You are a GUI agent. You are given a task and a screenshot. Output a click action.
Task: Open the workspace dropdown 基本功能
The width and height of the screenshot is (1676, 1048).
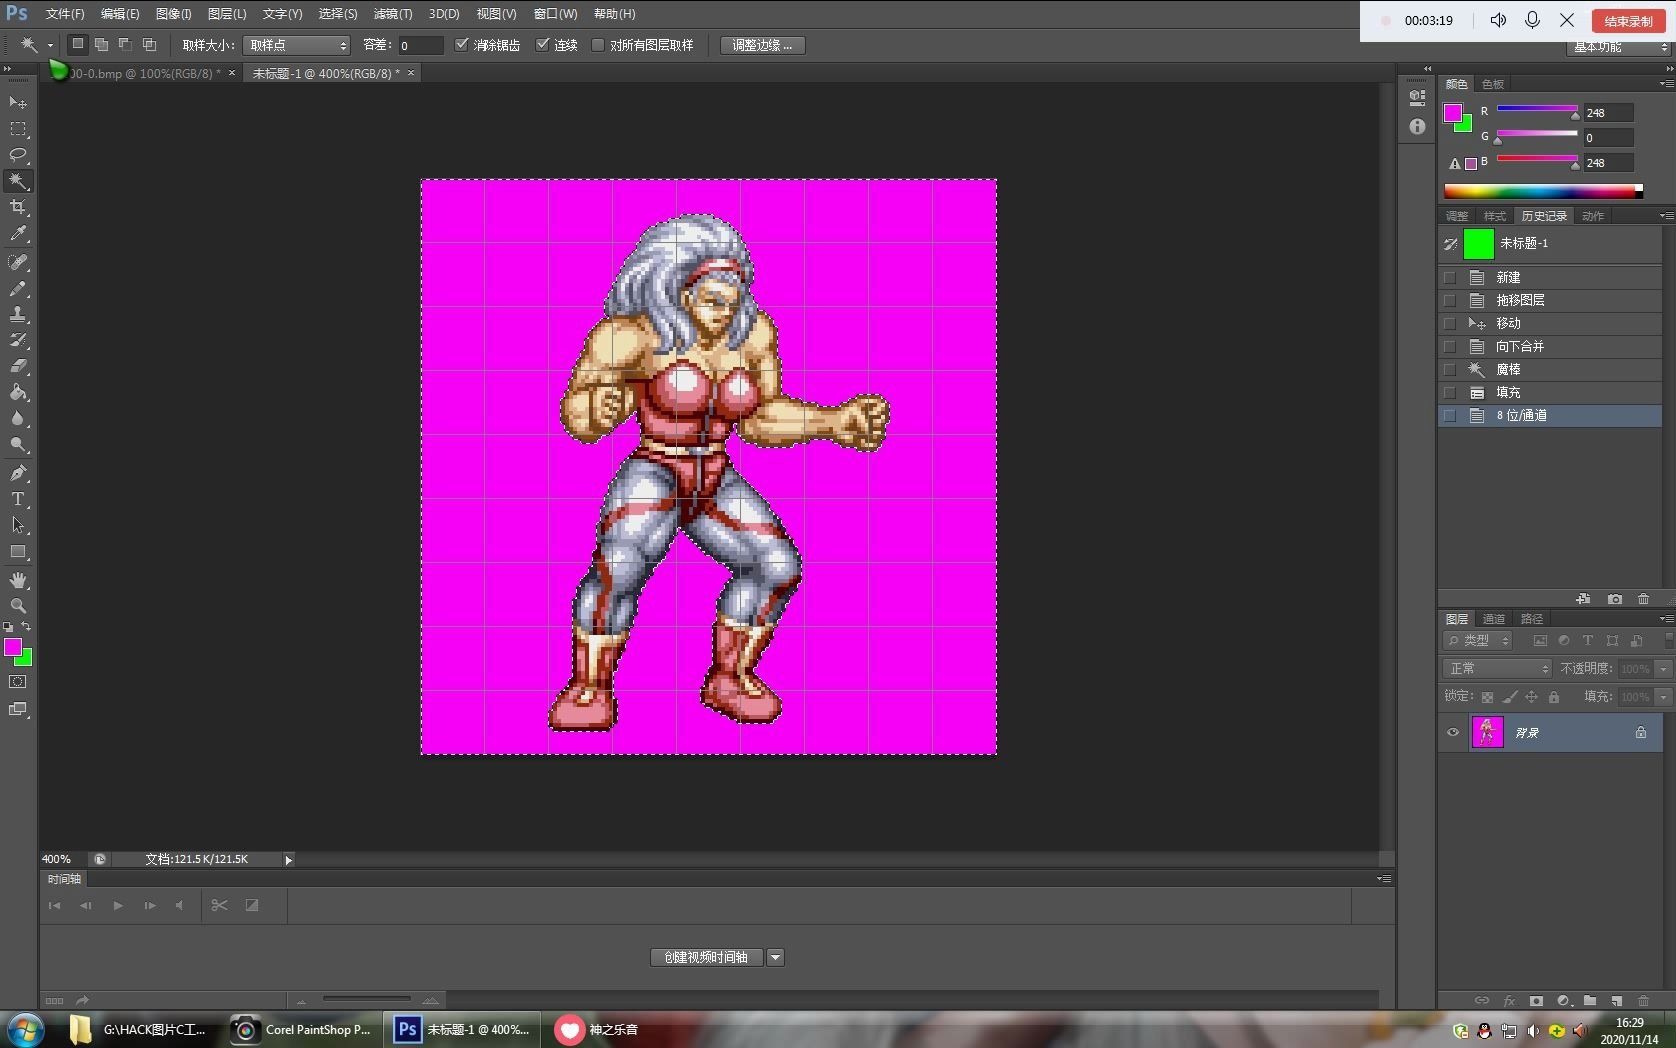(x=1619, y=47)
